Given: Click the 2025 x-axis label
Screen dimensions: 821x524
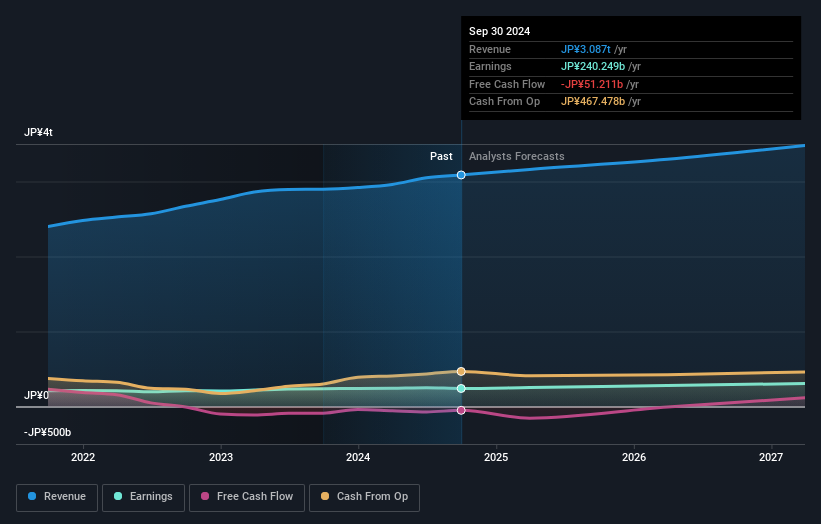Looking at the screenshot, I should click(x=496, y=457).
